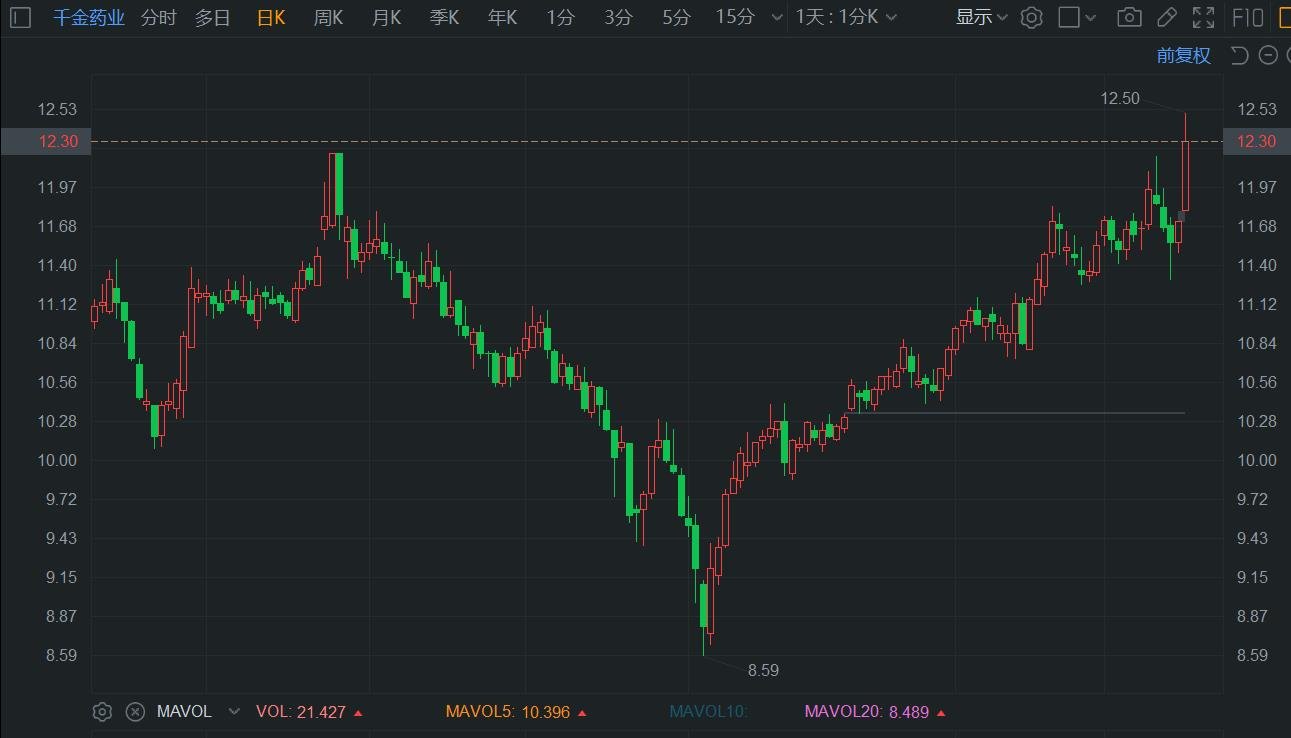Click the undo arrow next to 前复权
Image resolution: width=1291 pixels, height=738 pixels.
click(x=1240, y=55)
